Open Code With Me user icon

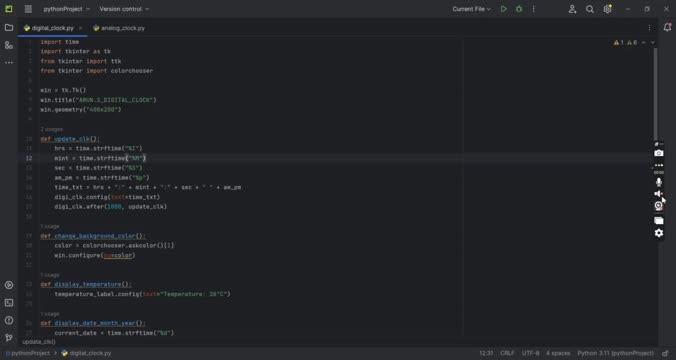pyautogui.click(x=572, y=9)
